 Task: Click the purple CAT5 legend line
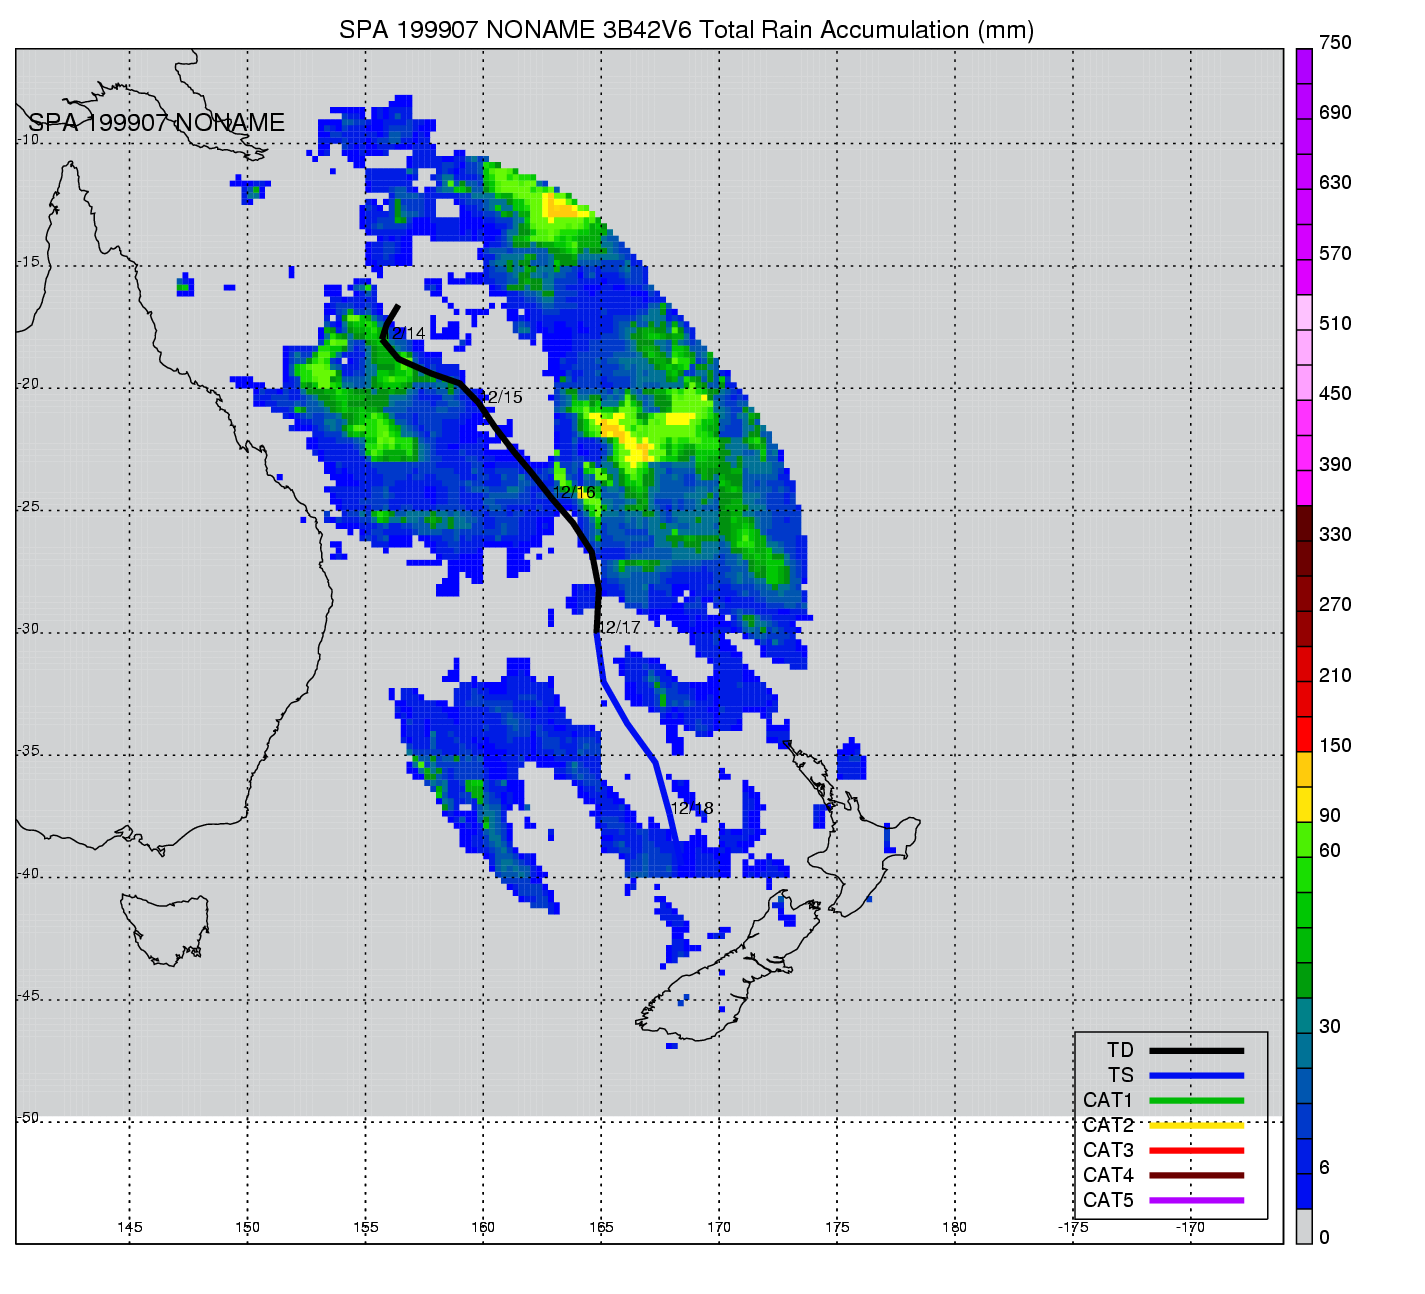[x=1196, y=1200]
